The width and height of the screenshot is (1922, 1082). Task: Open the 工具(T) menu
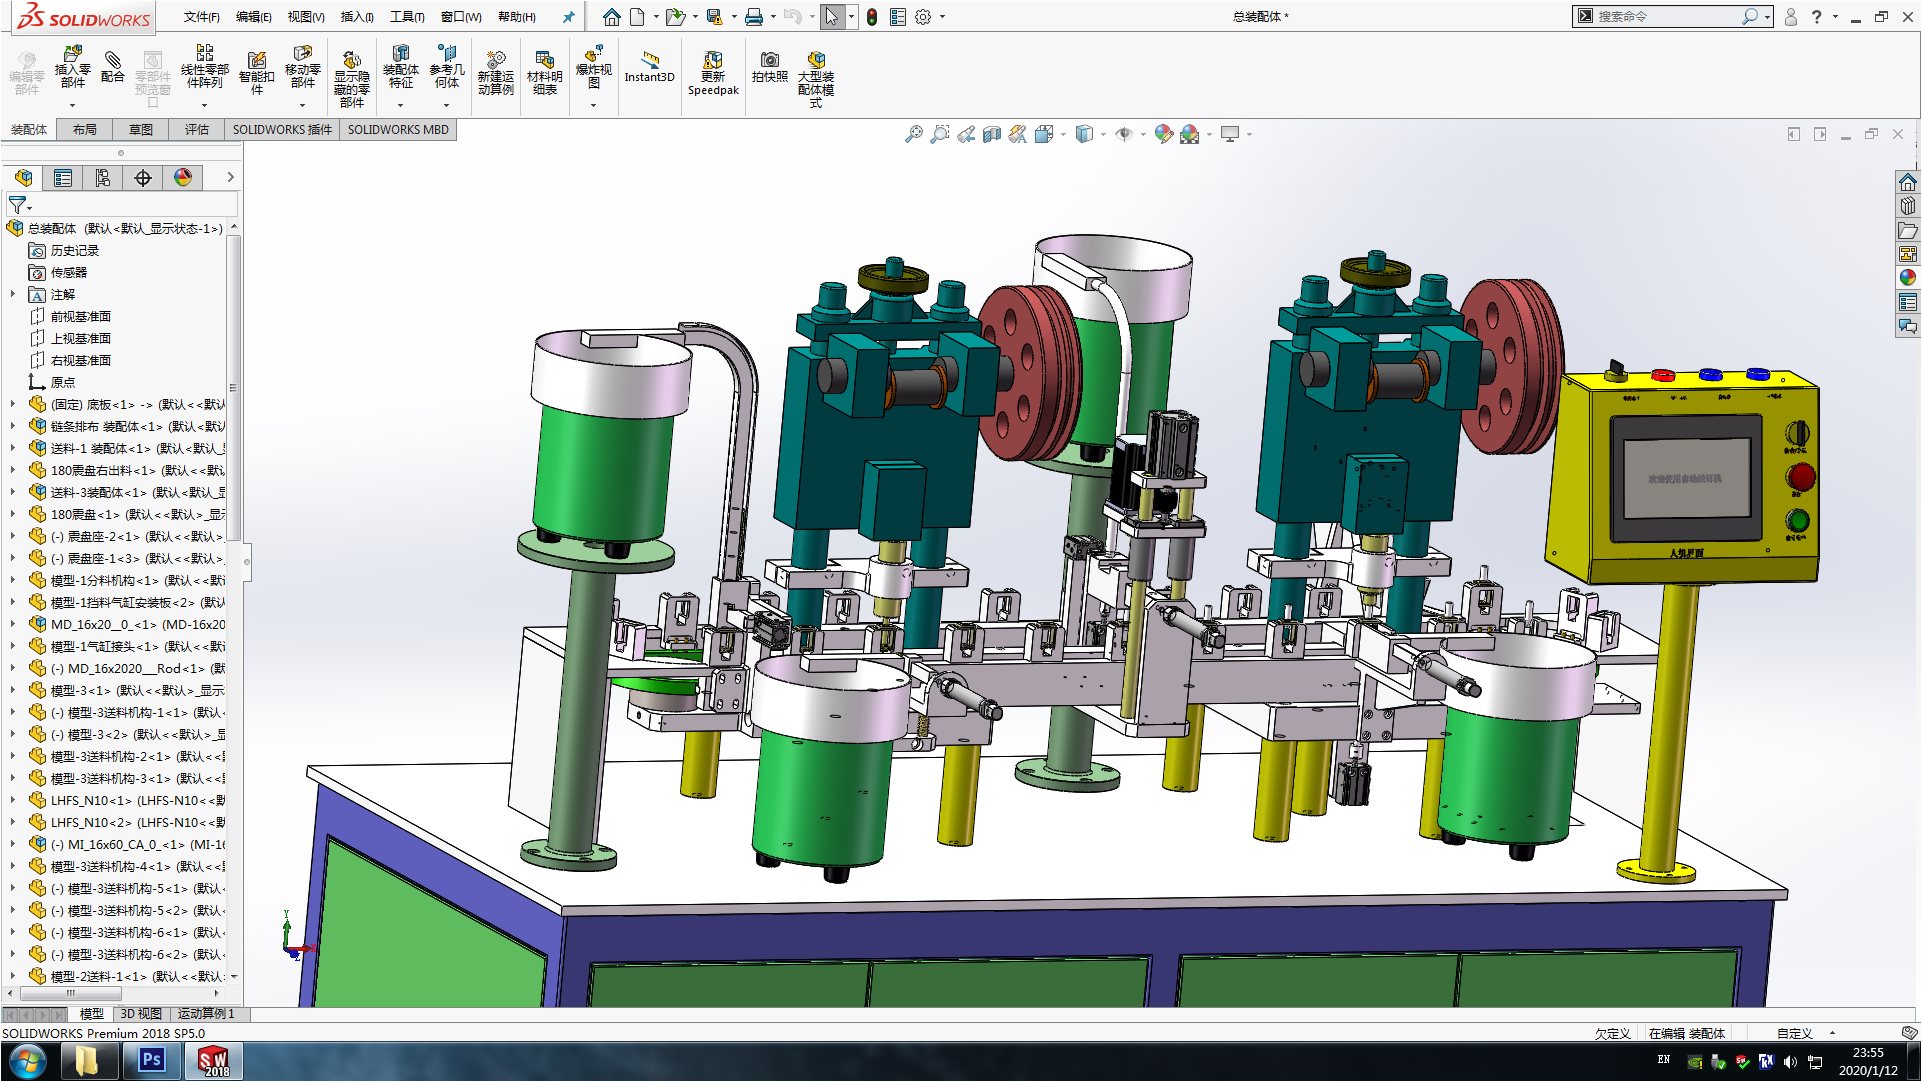[x=406, y=17]
